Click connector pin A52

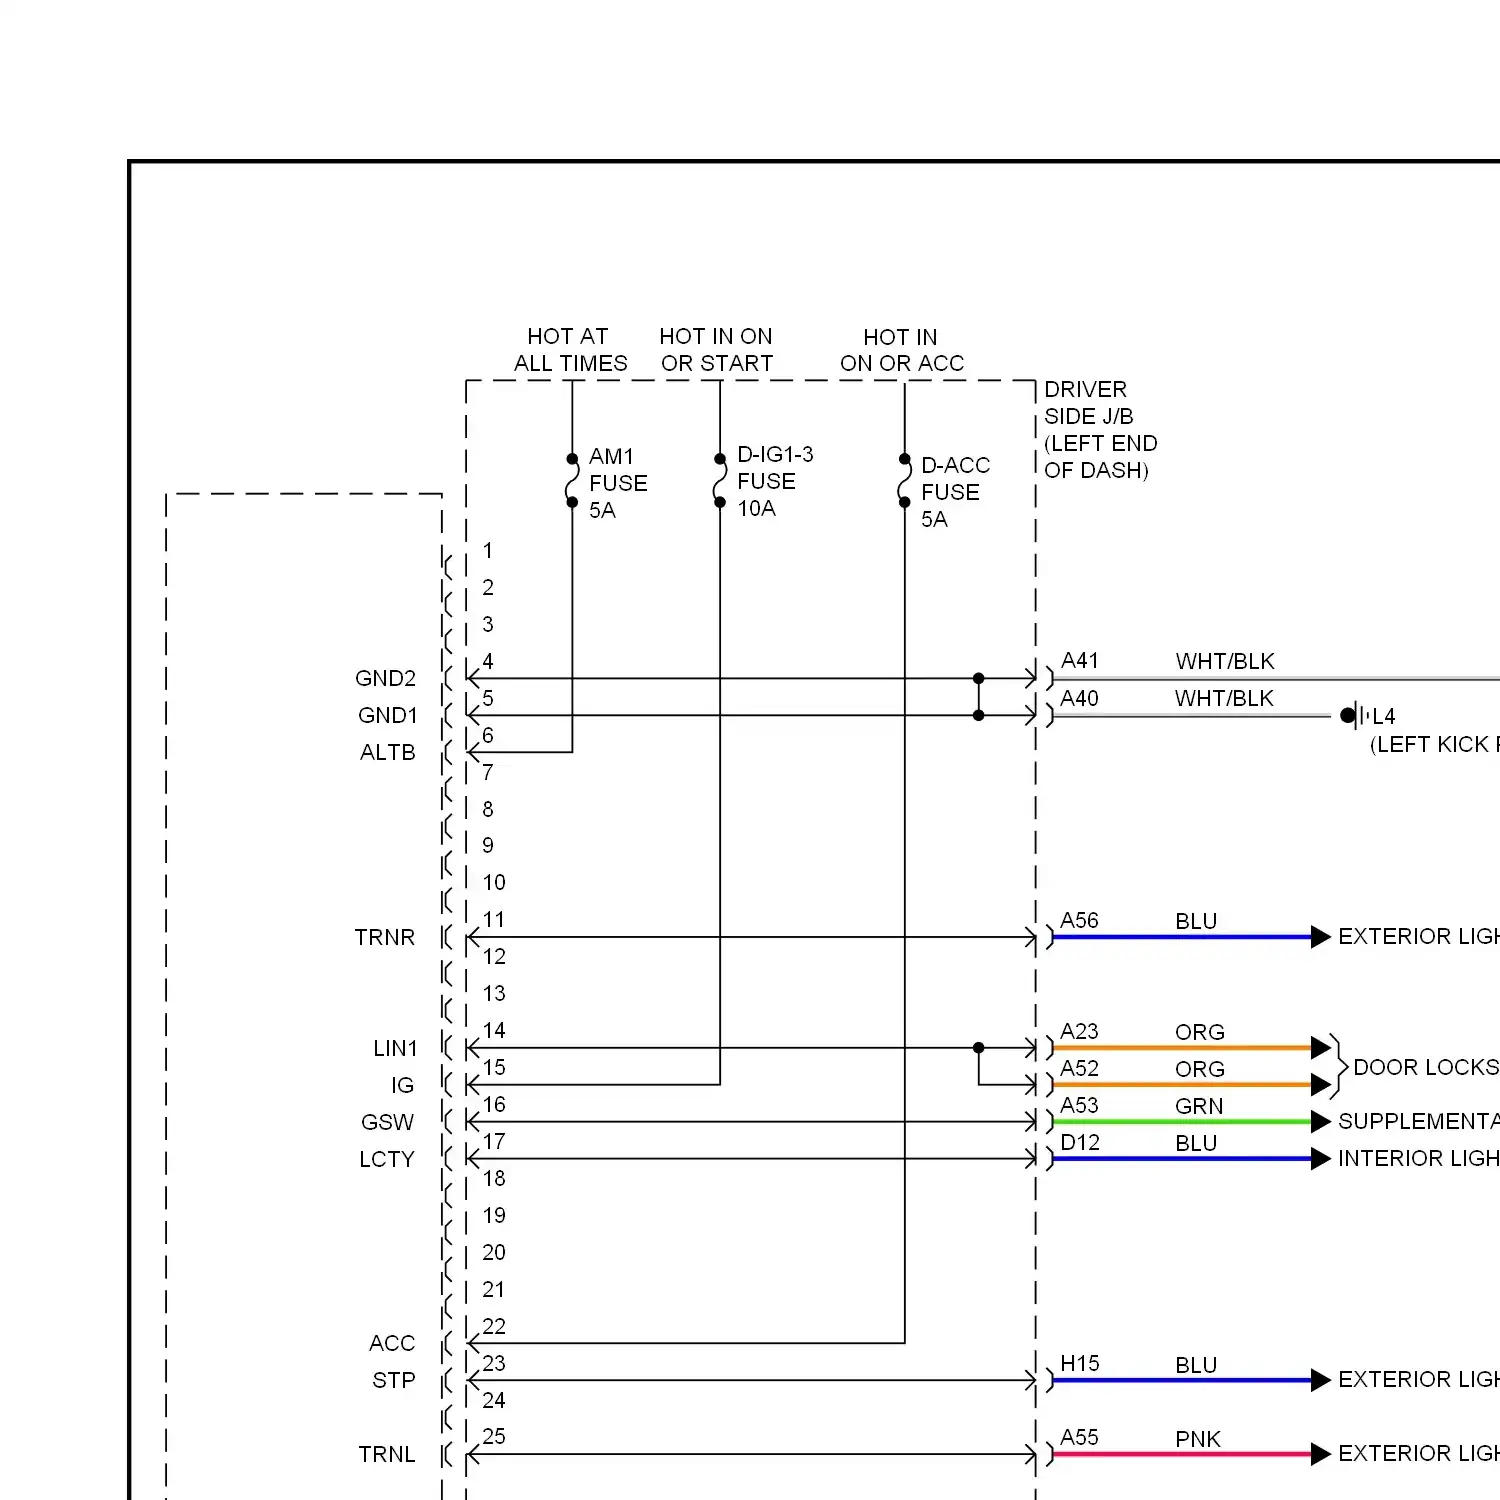[1079, 1068]
